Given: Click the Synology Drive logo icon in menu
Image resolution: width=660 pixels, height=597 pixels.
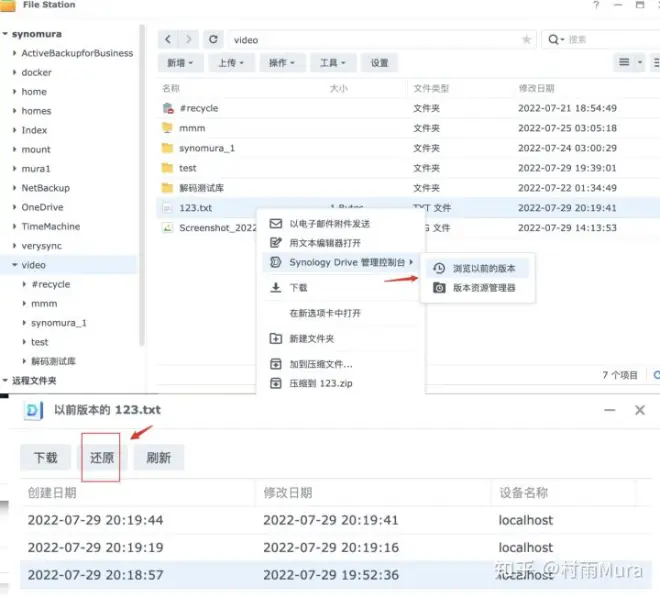Looking at the screenshot, I should tap(276, 262).
